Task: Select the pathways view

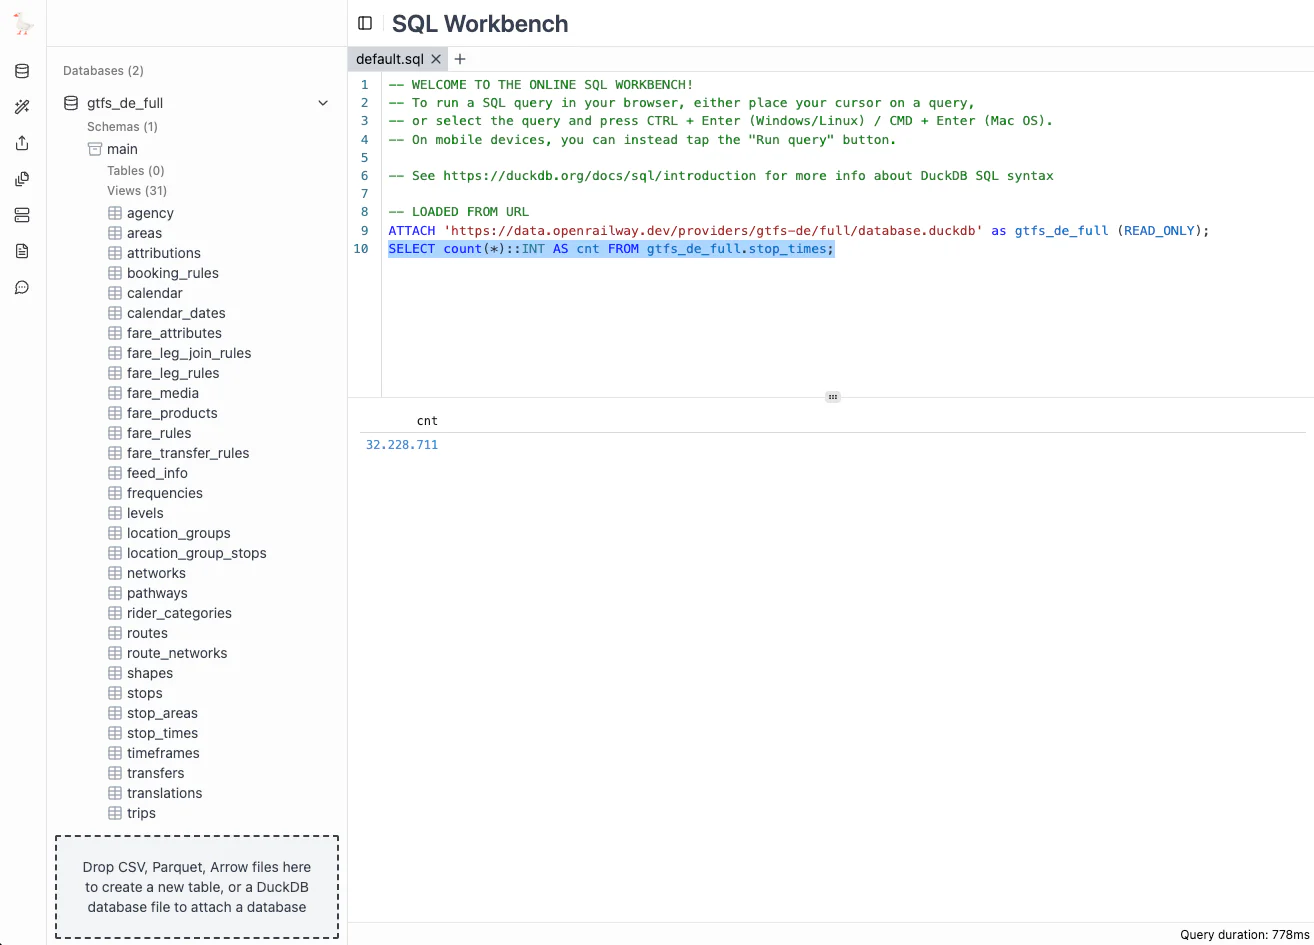Action: (x=157, y=593)
